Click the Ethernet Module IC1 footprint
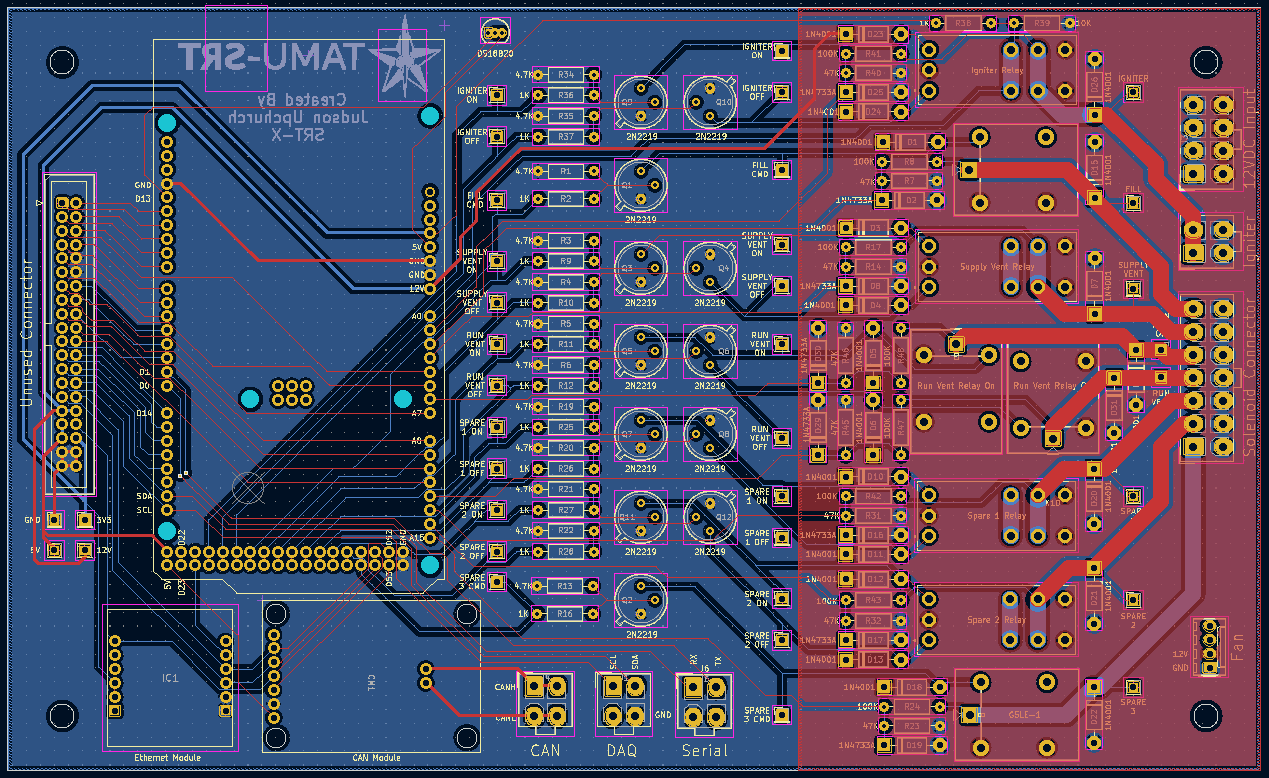The width and height of the screenshot is (1269, 778). (170, 678)
